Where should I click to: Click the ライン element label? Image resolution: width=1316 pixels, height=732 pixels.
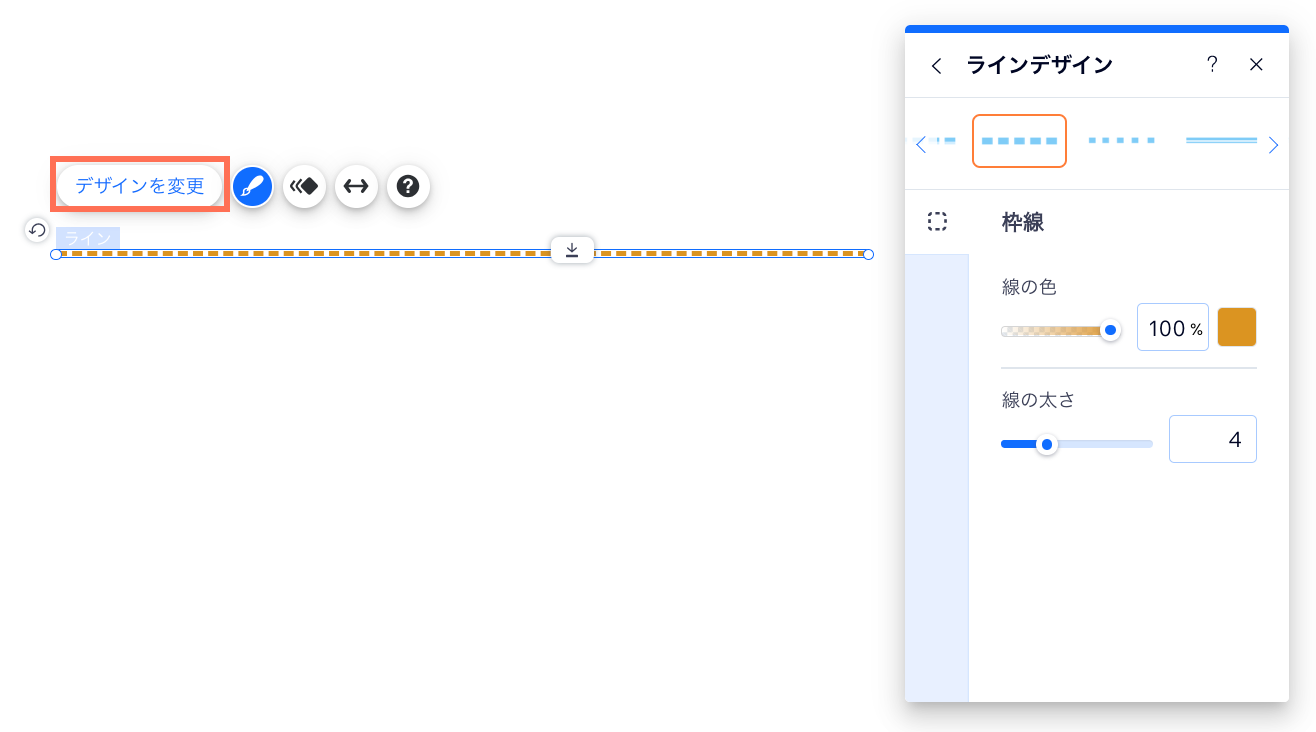tap(88, 238)
